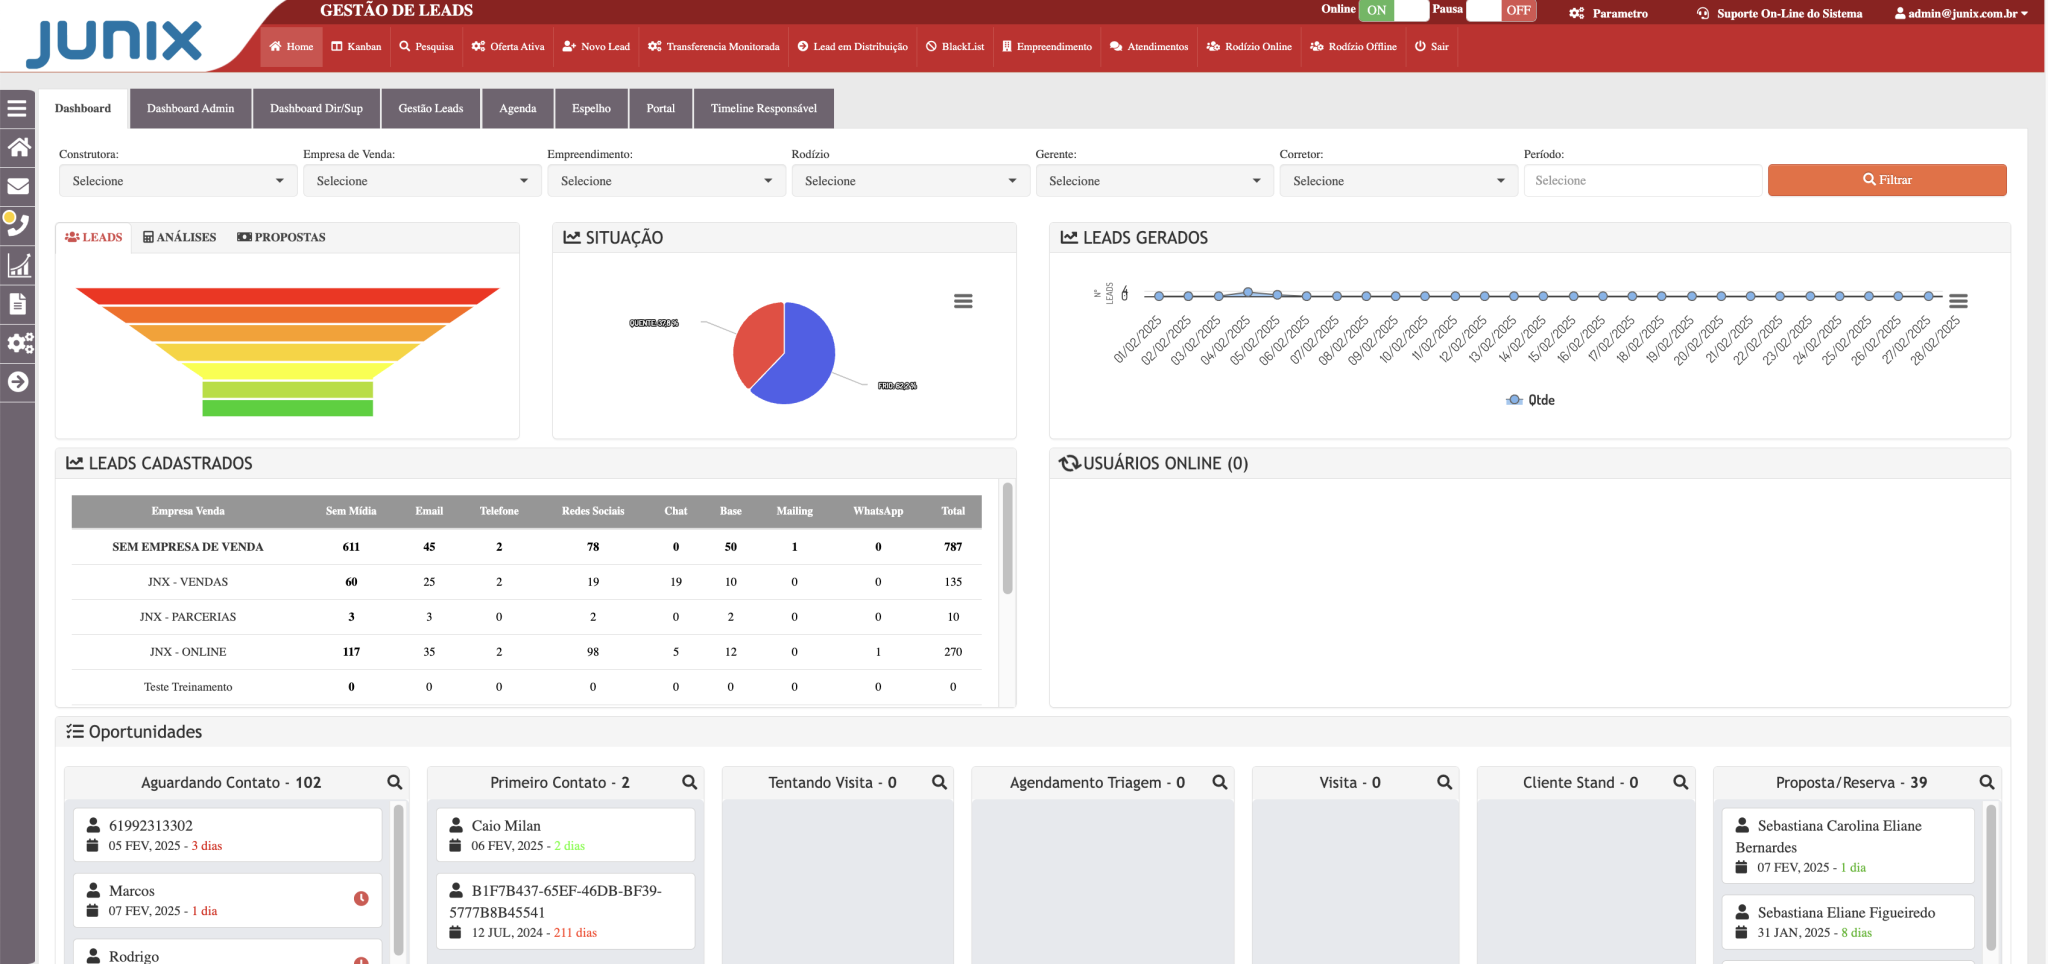2048x964 pixels.
Task: Click the document icon in left sidebar
Action: (x=17, y=304)
